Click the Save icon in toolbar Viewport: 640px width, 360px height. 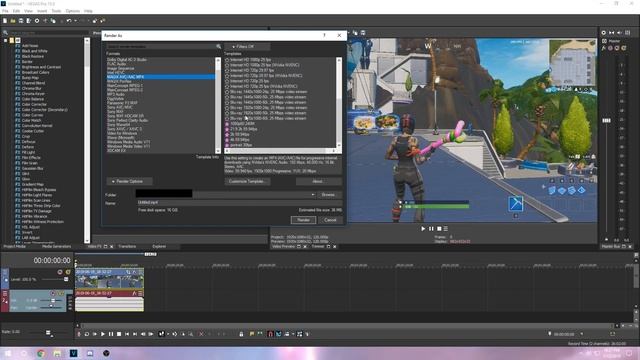click(x=21, y=20)
